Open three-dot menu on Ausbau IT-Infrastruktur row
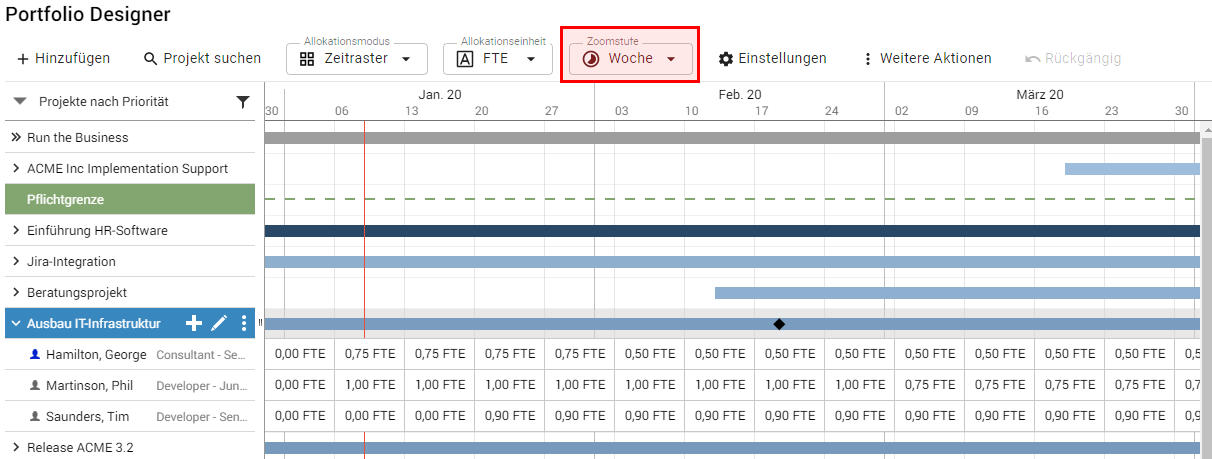The height and width of the screenshot is (459, 1212). click(x=243, y=323)
